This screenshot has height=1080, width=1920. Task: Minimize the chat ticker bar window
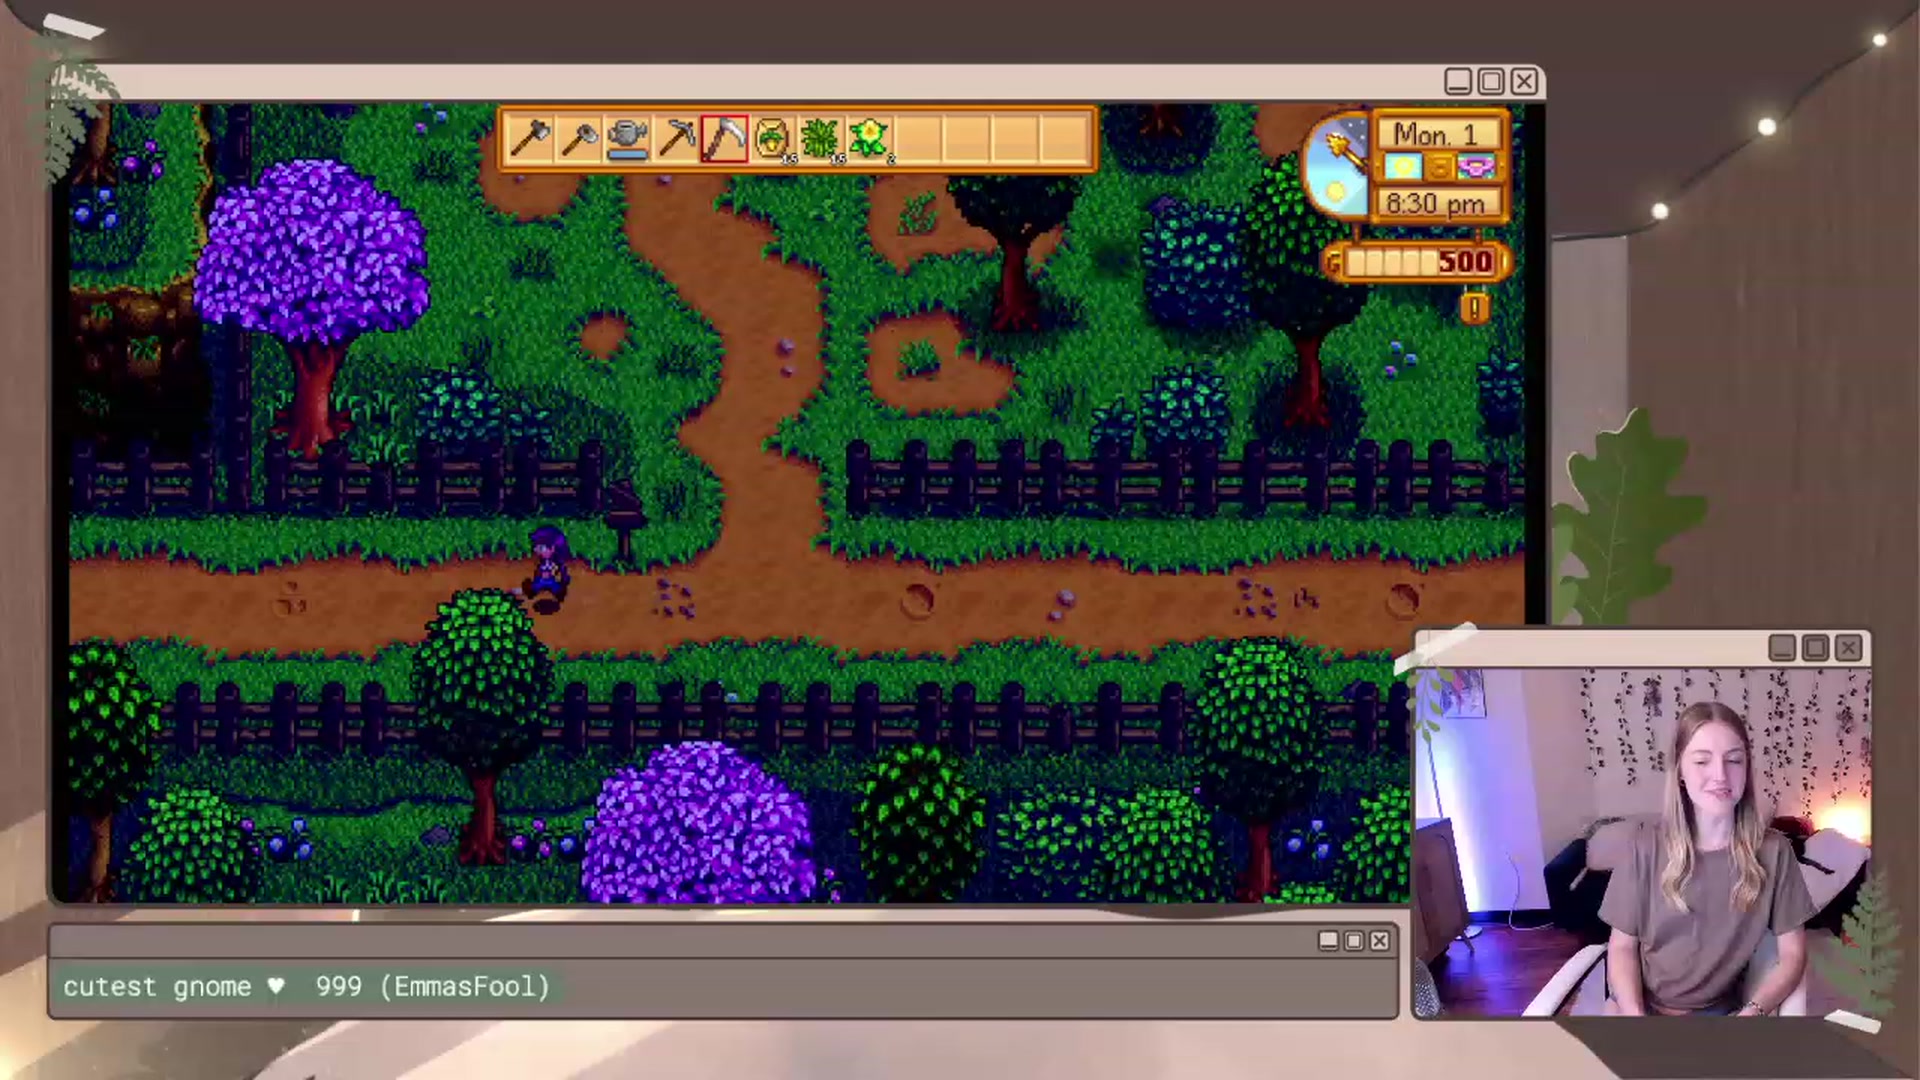coord(1328,941)
